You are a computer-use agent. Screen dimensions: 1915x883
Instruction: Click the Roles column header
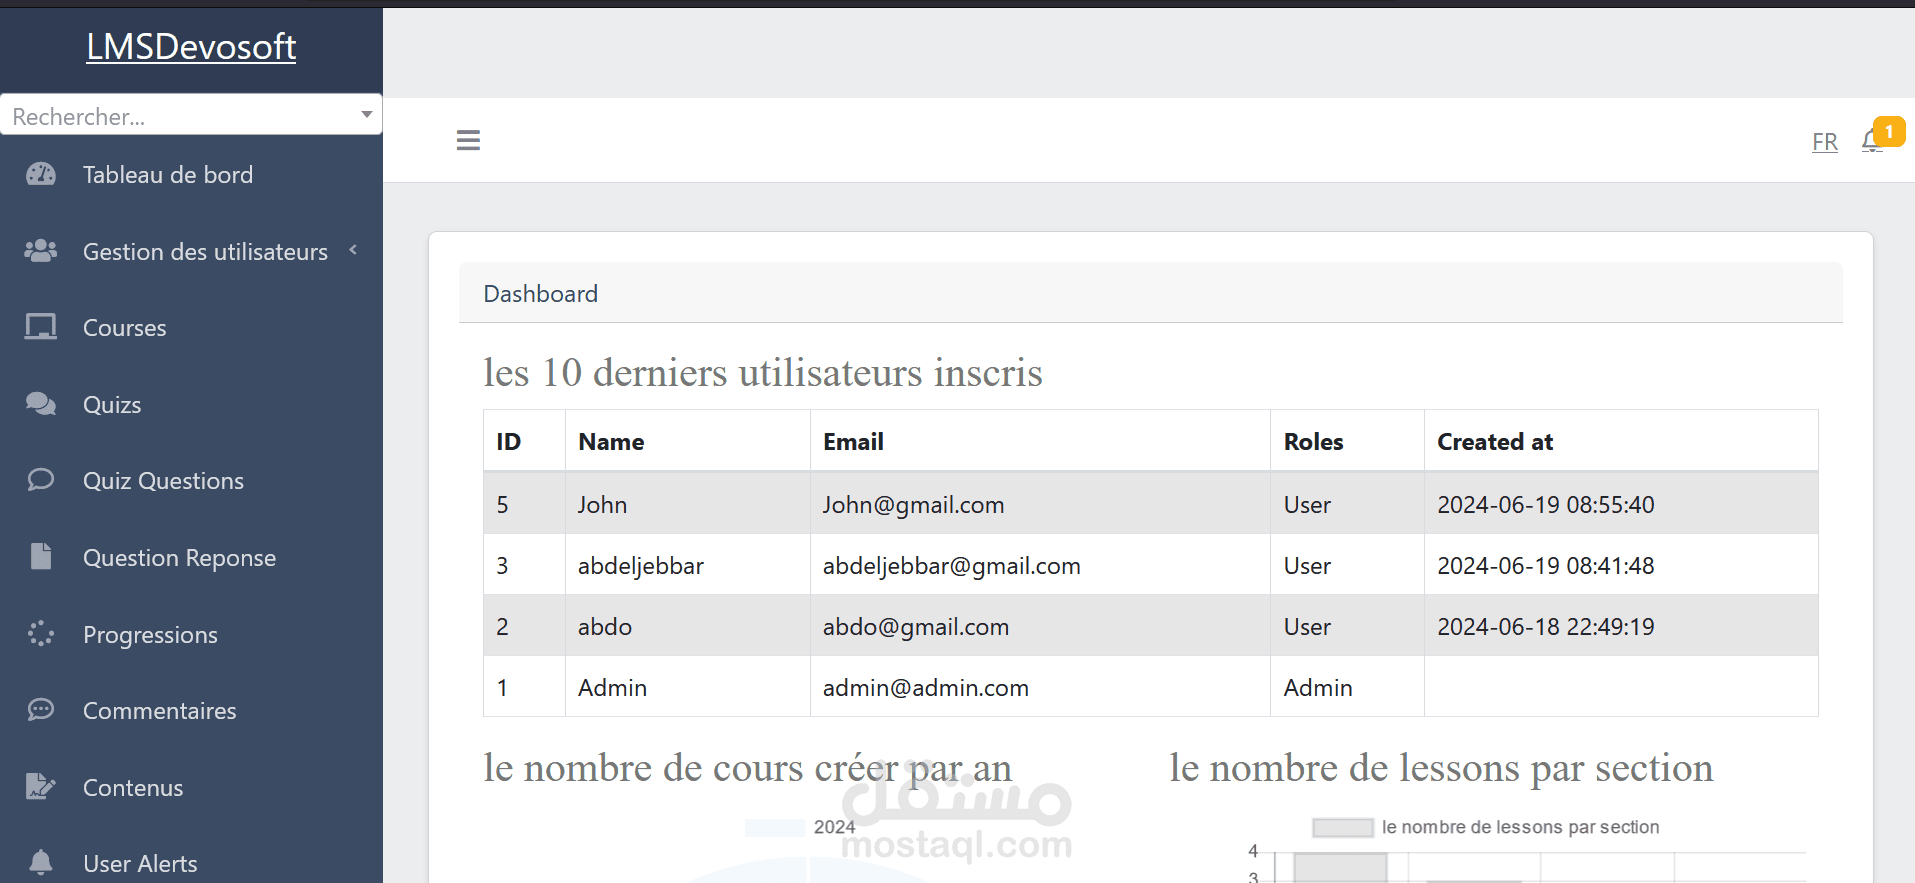tap(1347, 441)
